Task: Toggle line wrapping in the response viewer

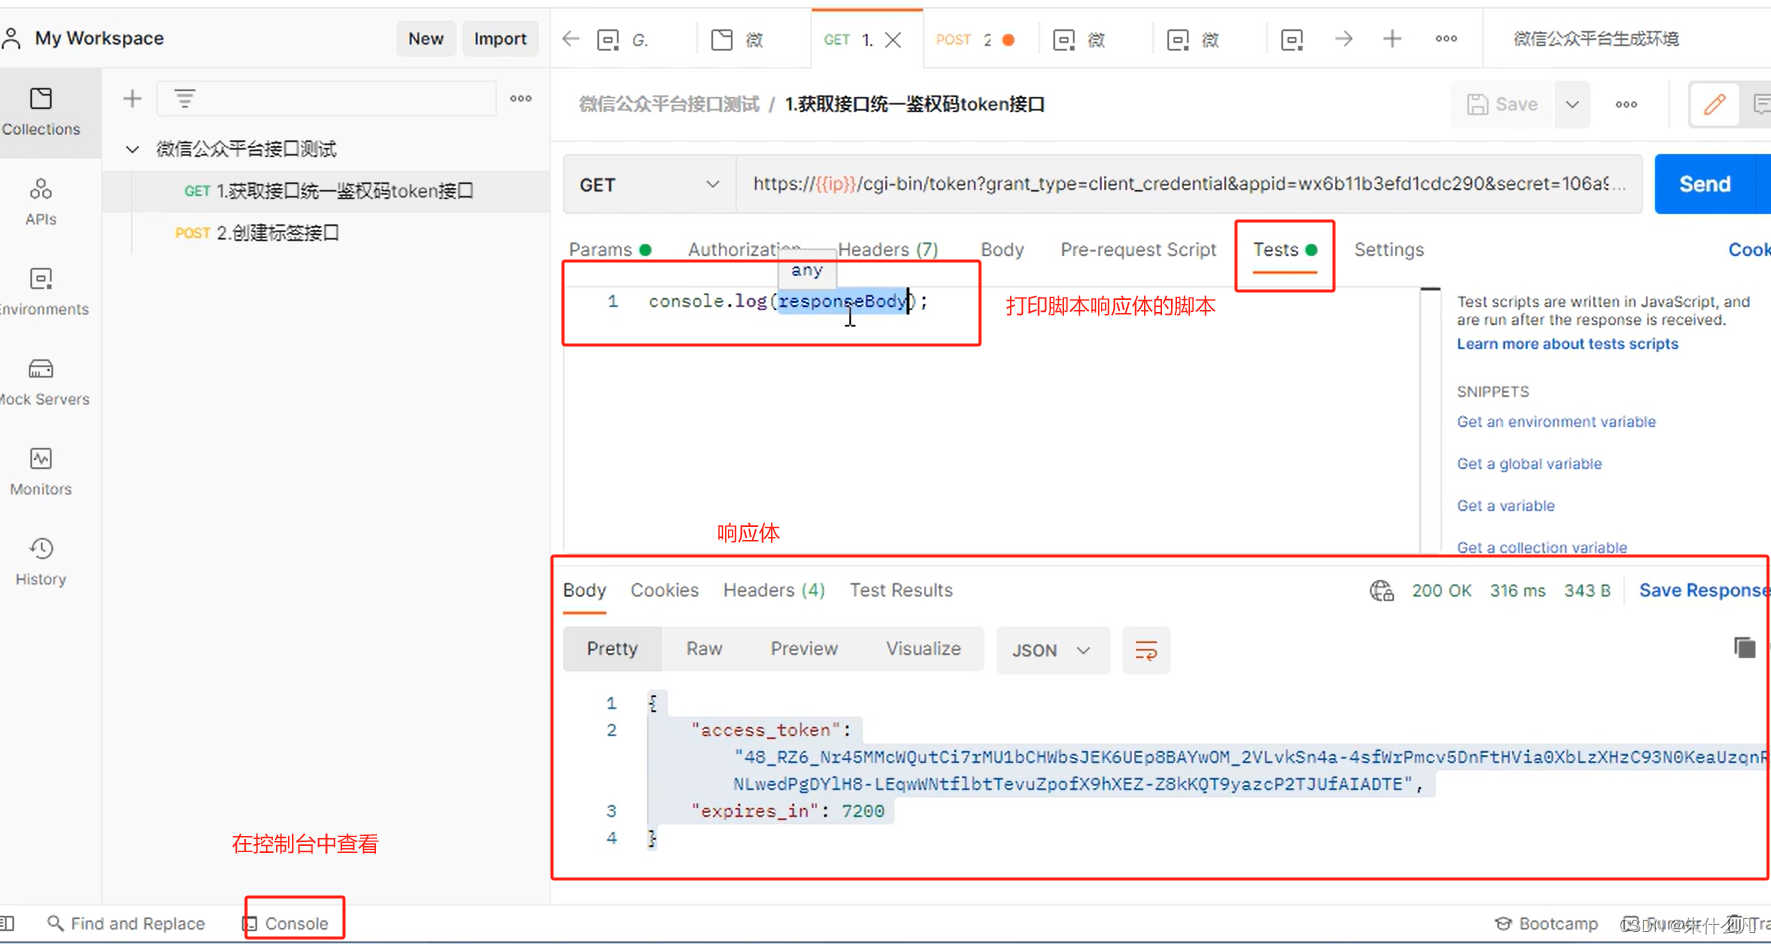Action: (x=1146, y=650)
